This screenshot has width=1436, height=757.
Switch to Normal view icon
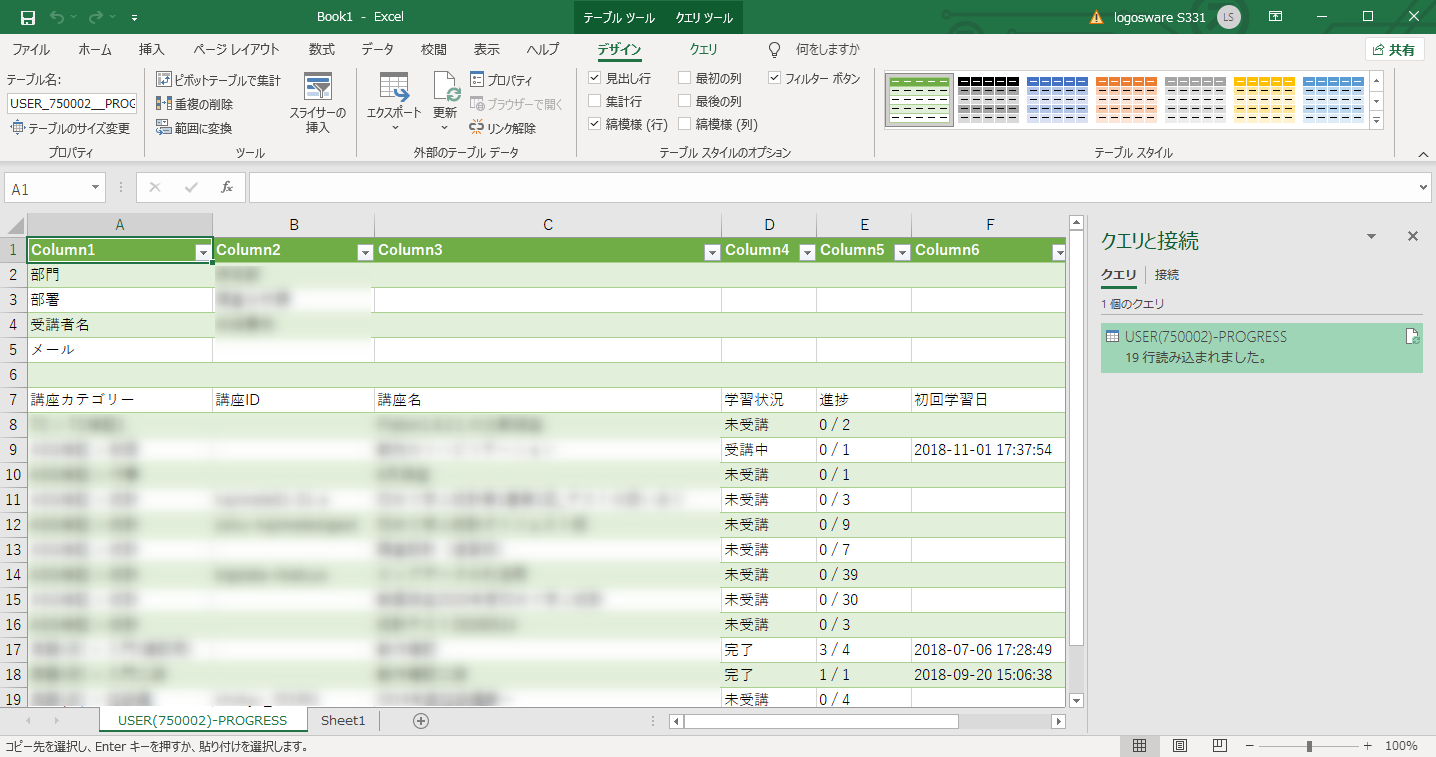(1139, 746)
